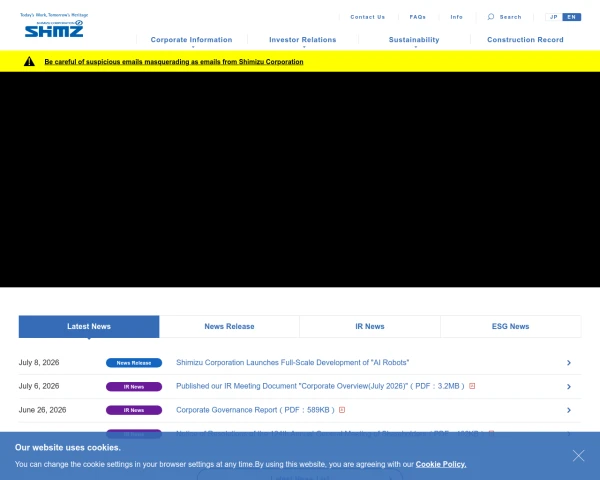Screen dimensions: 600x480
Task: Switch language to JP
Action: pyautogui.click(x=554, y=17)
